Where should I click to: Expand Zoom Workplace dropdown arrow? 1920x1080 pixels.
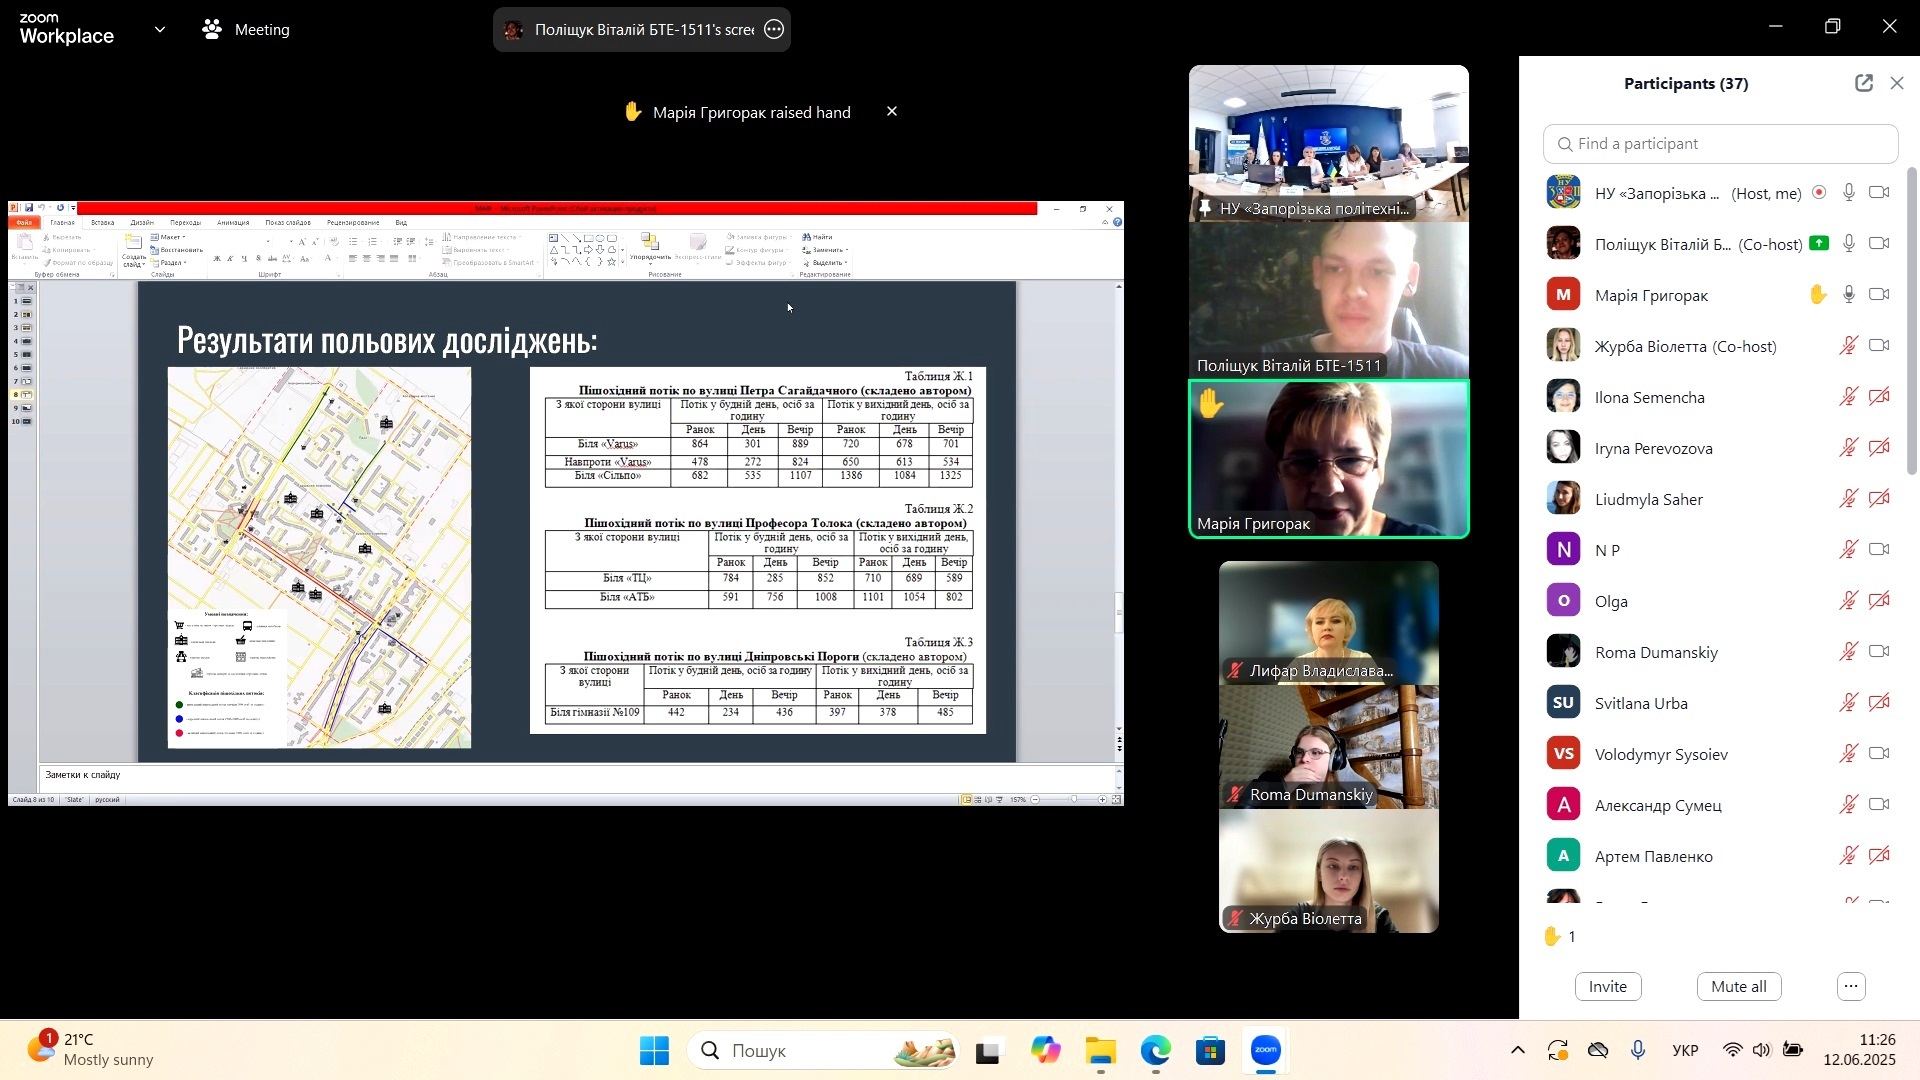pyautogui.click(x=160, y=30)
